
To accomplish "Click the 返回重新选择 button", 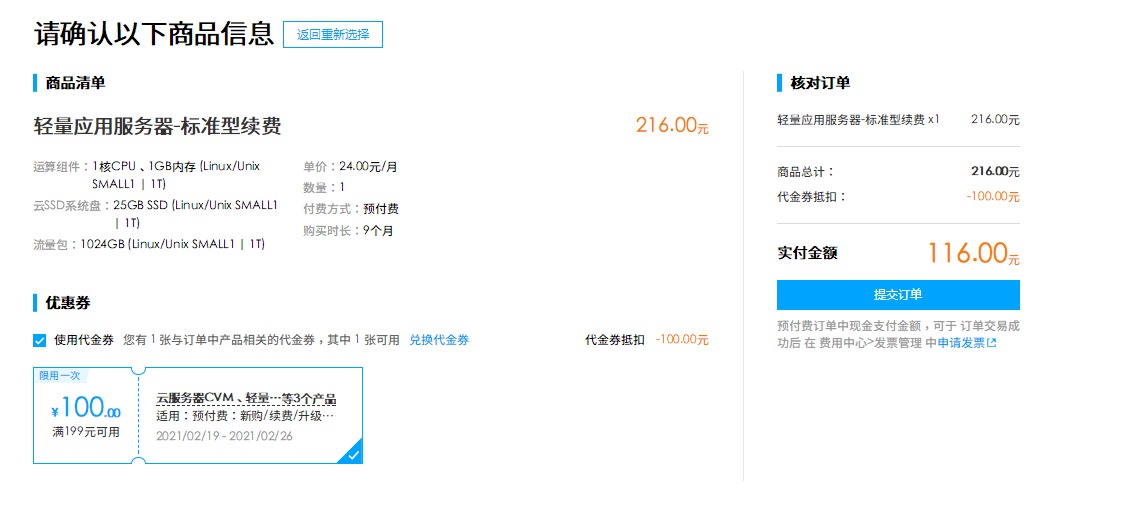I will (332, 35).
